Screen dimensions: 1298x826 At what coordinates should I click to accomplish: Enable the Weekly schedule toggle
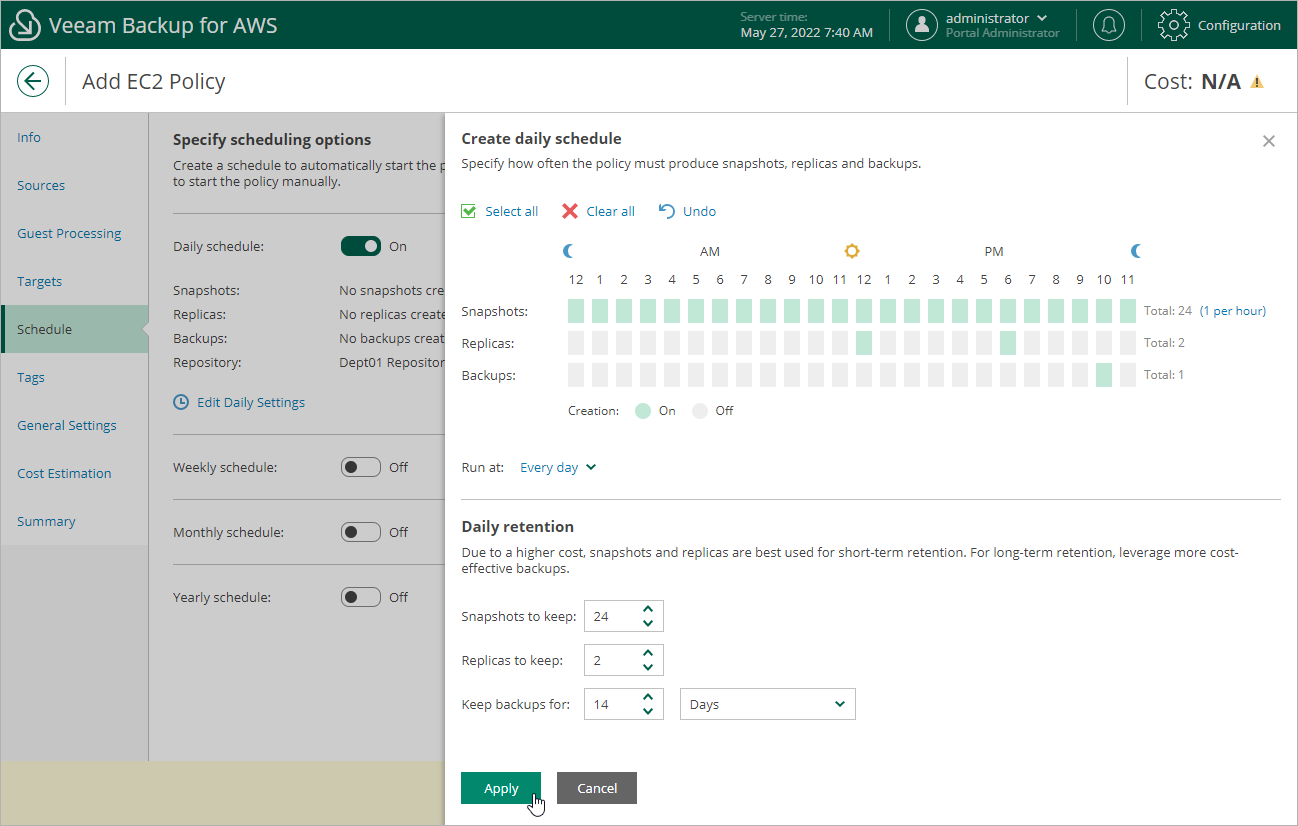[361, 467]
